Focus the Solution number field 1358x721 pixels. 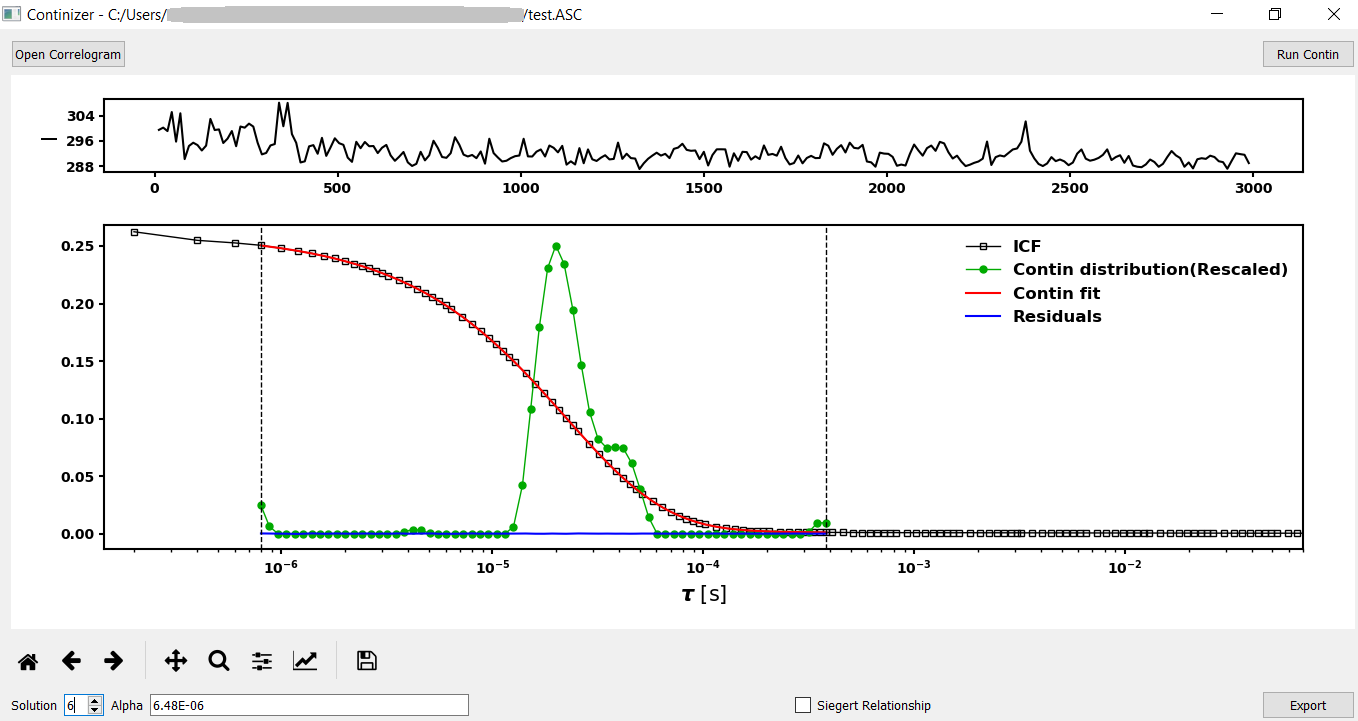(x=75, y=706)
